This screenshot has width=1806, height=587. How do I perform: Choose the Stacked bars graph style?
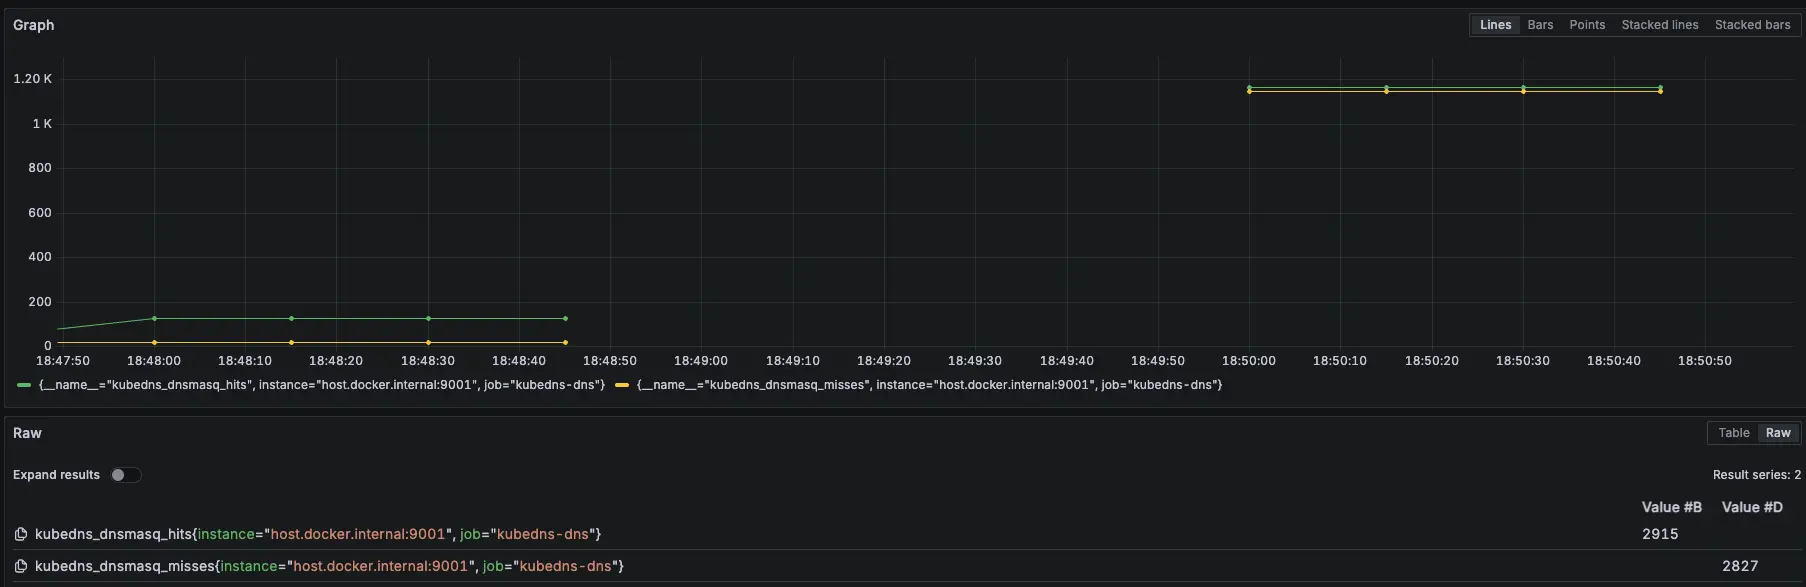point(1752,25)
